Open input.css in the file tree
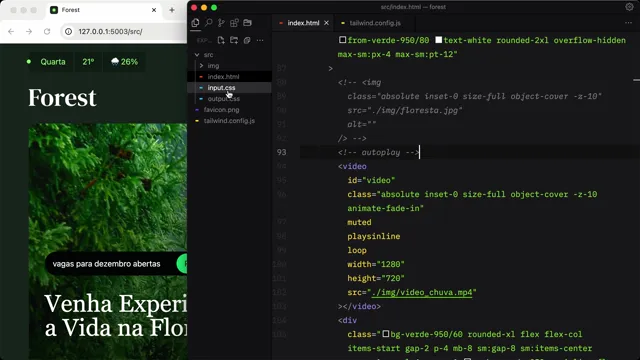This screenshot has width=640, height=360. tap(221, 88)
